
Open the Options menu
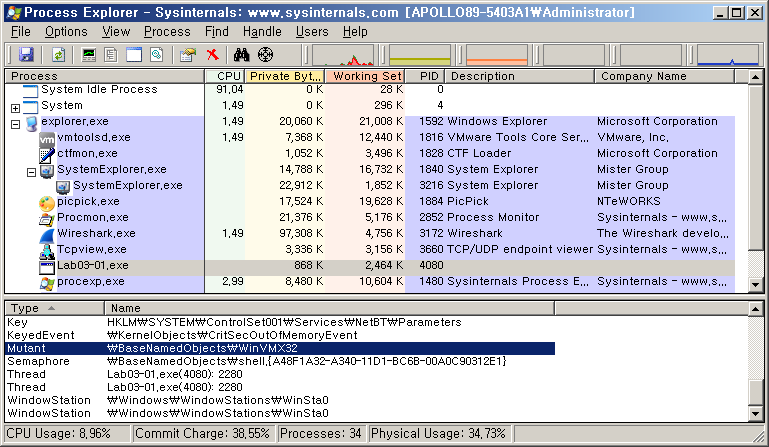[66, 32]
